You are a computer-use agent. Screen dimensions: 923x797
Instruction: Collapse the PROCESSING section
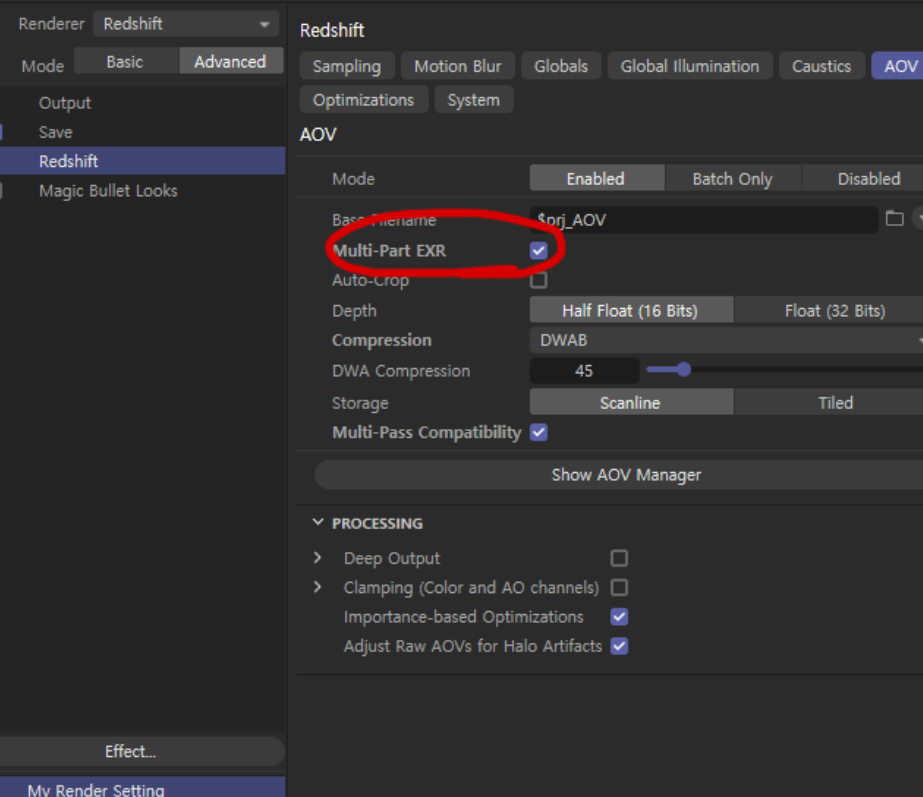(x=318, y=523)
